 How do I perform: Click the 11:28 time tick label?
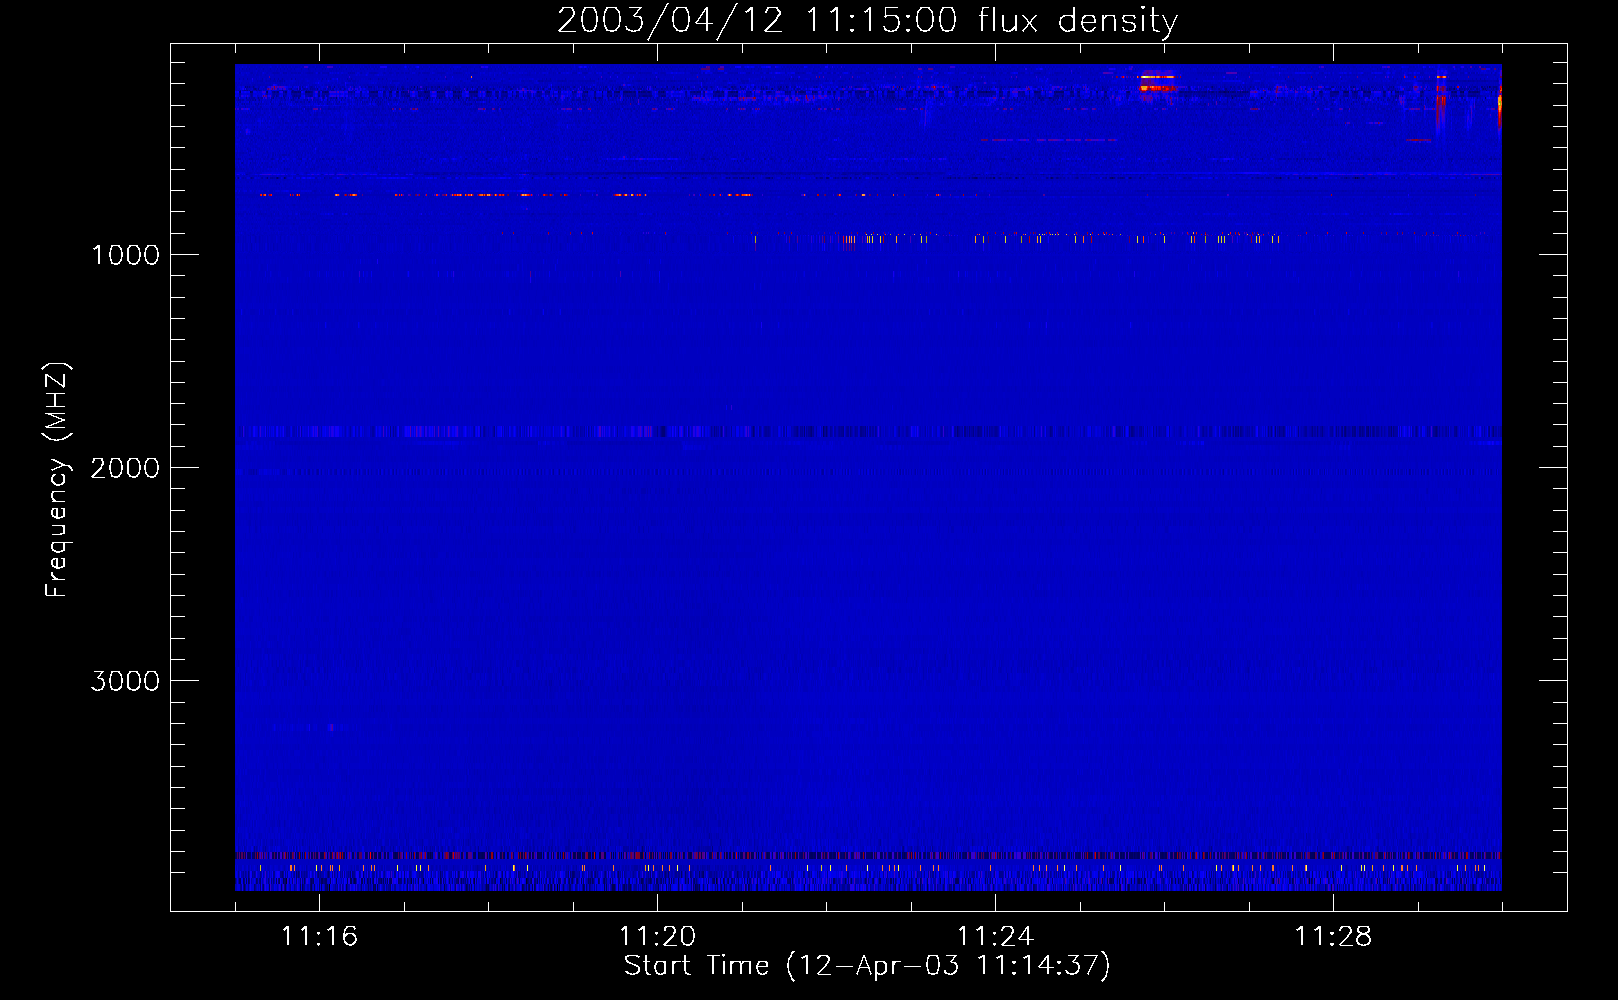(1333, 936)
